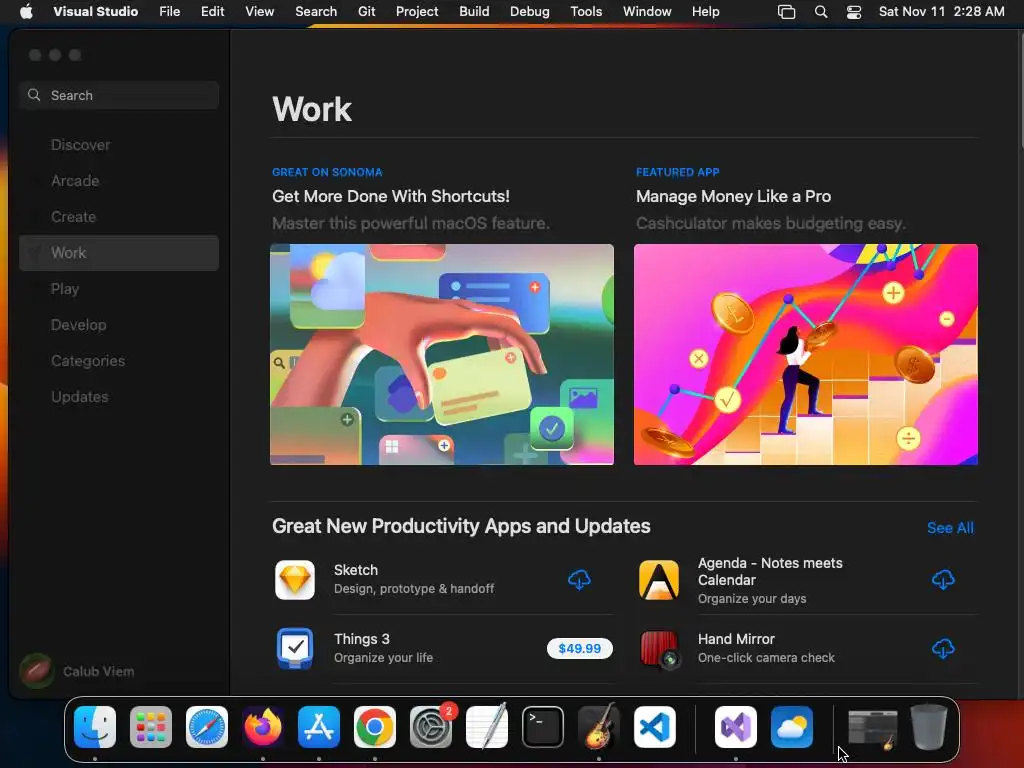The height and width of the screenshot is (768, 1024).
Task: Launch Terminal from the Dock
Action: click(543, 727)
